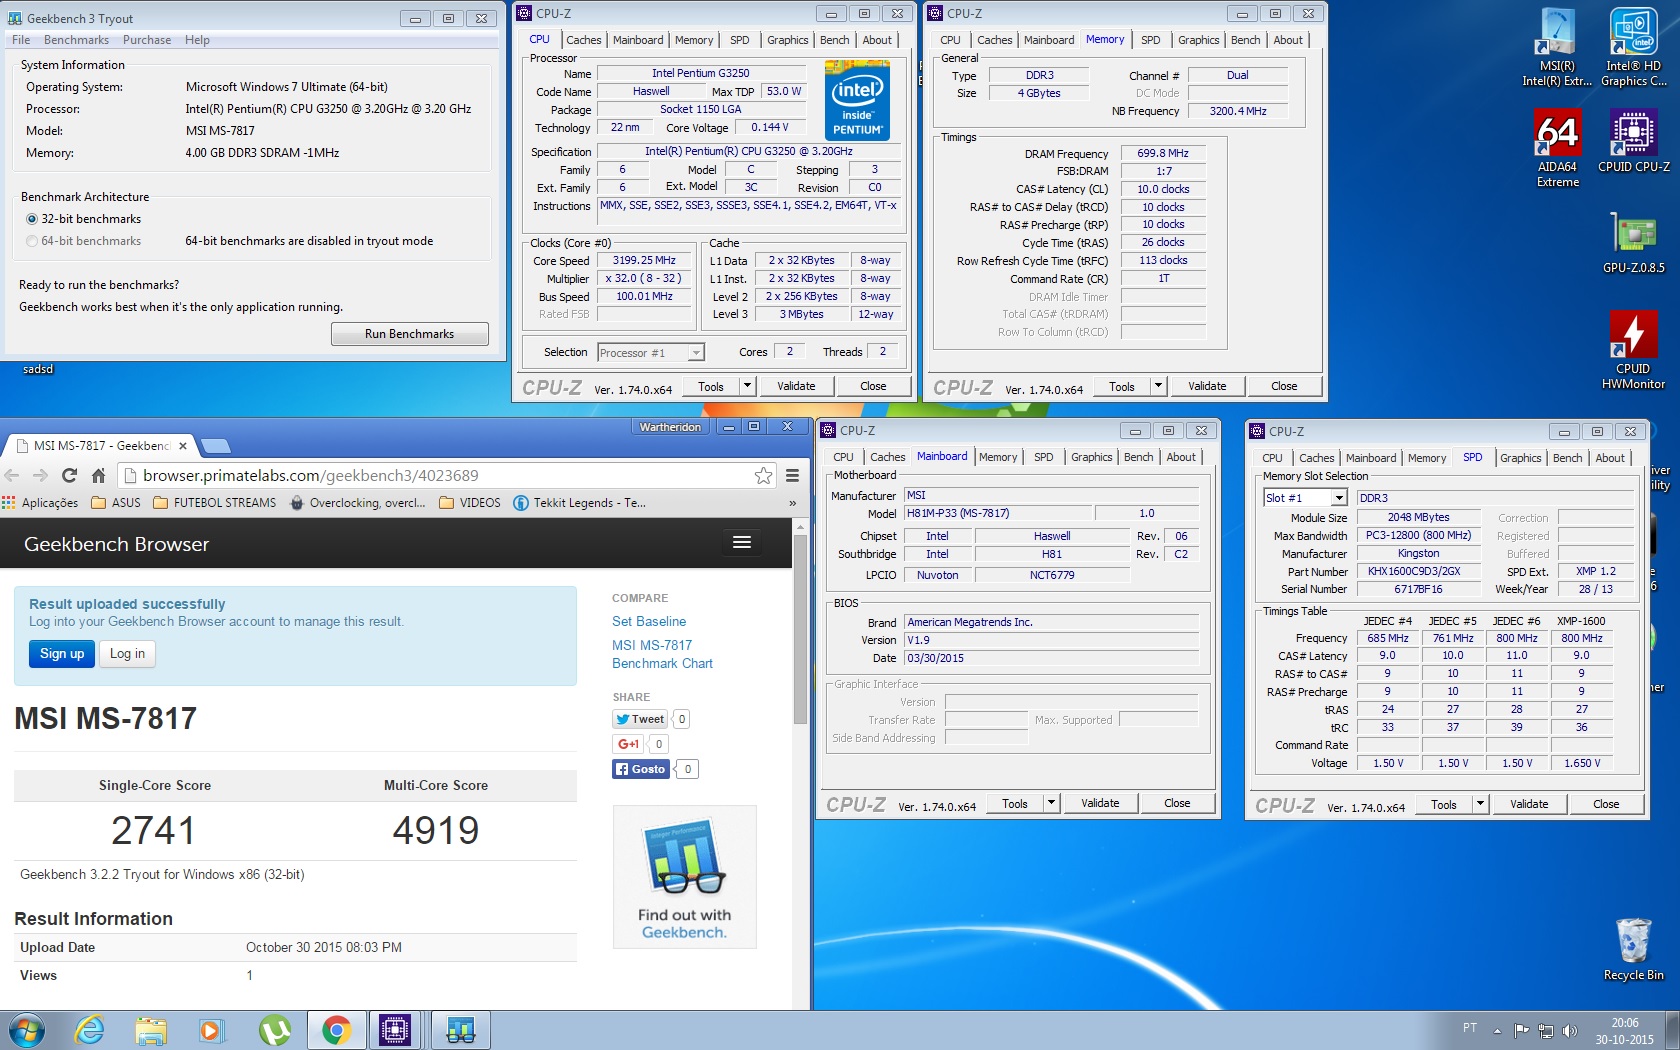Click Sign up button
Screen dimensions: 1680x1050
(62, 654)
